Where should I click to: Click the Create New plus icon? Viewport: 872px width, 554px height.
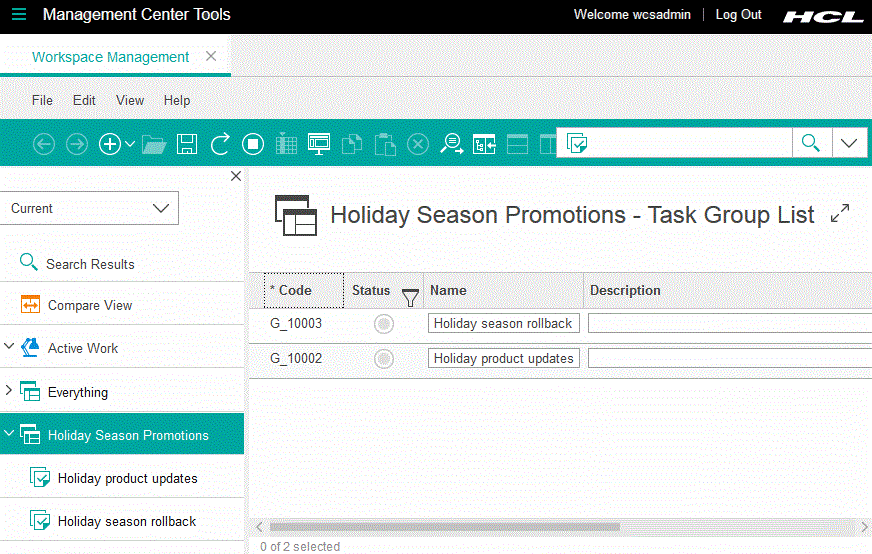[x=110, y=144]
